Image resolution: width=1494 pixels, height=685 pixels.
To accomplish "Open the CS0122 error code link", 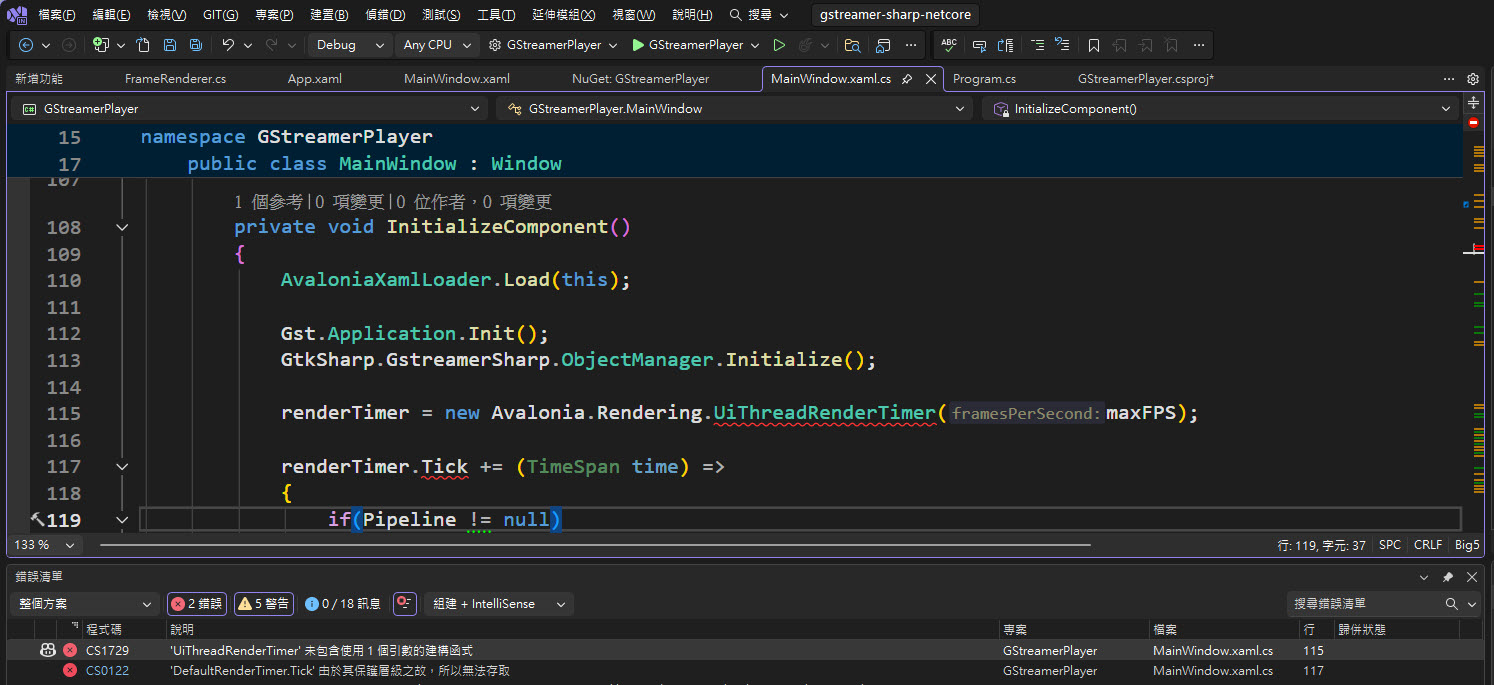I will [x=107, y=671].
